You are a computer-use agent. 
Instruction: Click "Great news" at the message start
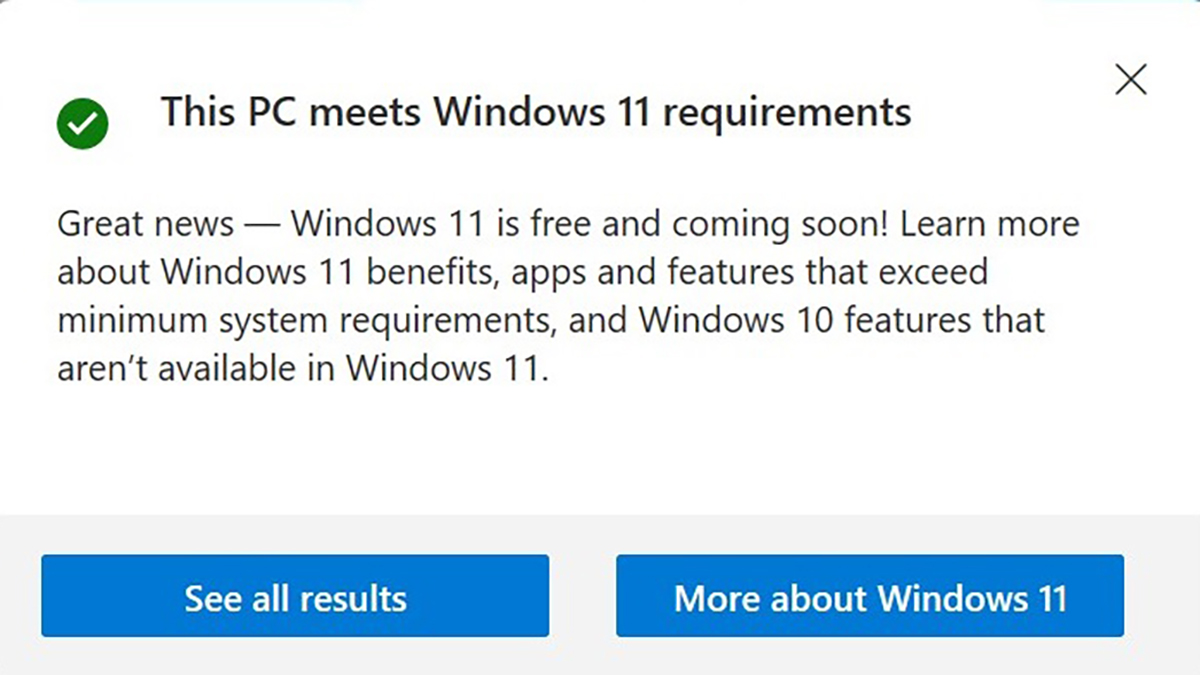[x=145, y=223]
